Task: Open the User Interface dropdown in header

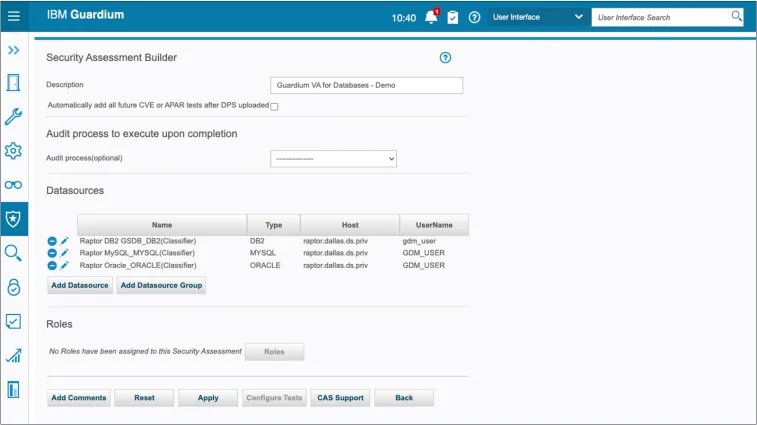Action: tap(537, 17)
